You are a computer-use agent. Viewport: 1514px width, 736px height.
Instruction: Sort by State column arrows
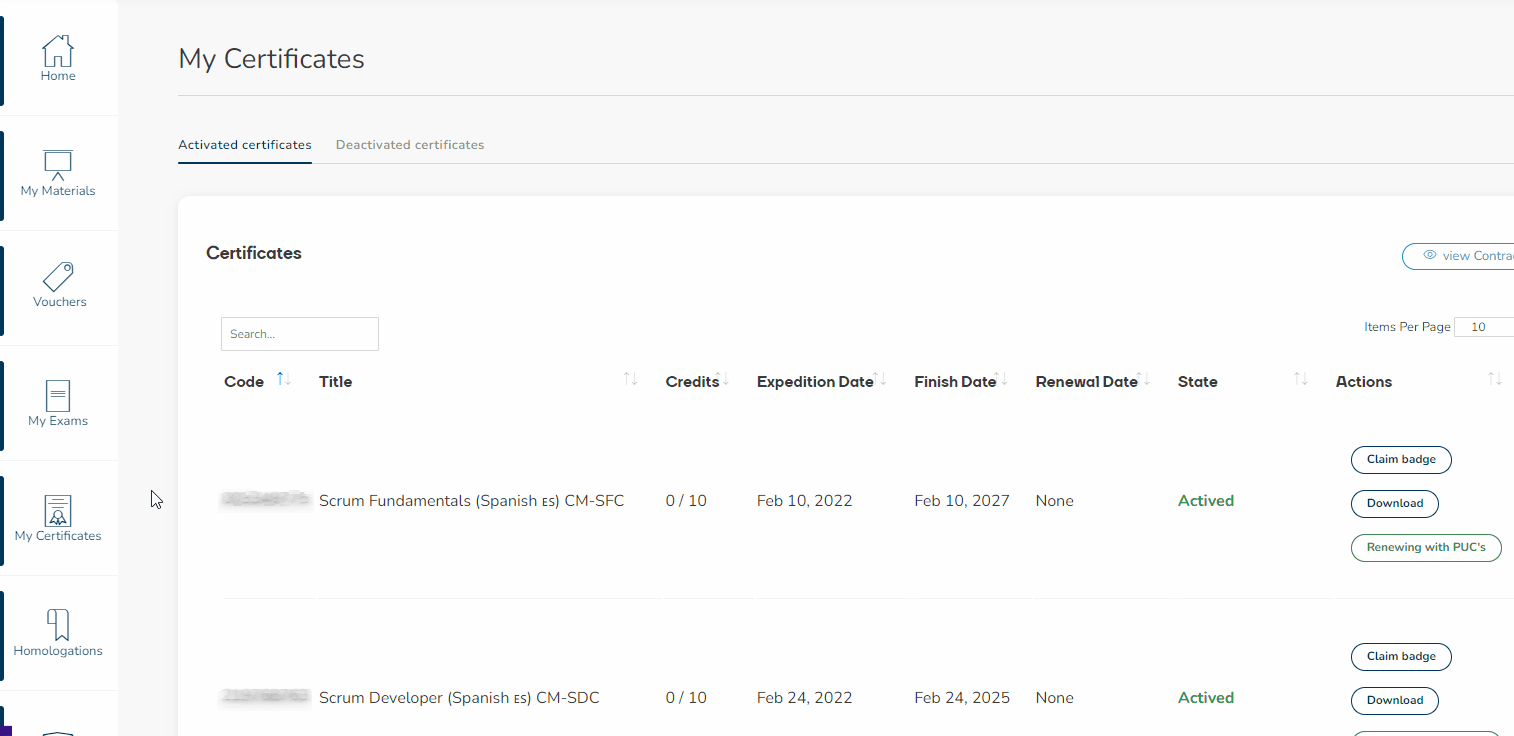[x=1300, y=380]
